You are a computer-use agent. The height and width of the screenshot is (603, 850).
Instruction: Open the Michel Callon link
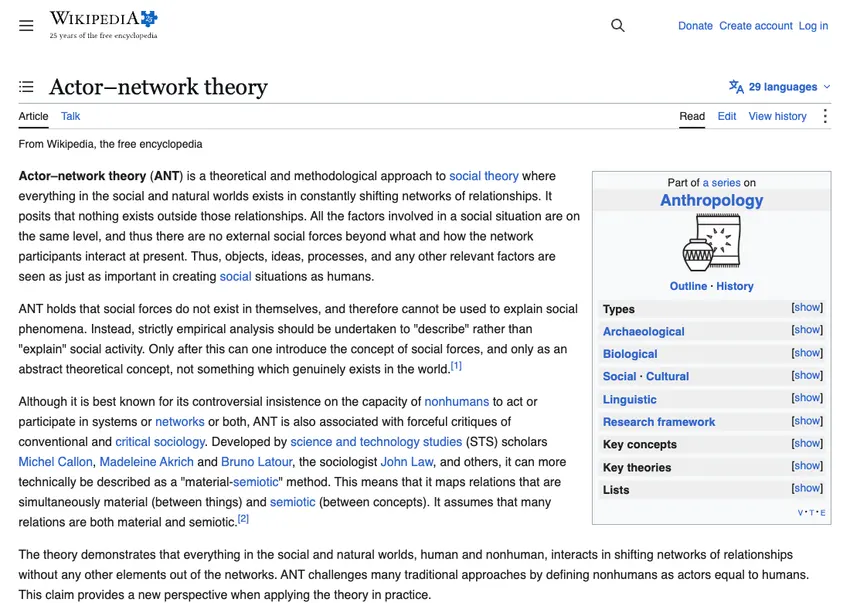point(55,462)
